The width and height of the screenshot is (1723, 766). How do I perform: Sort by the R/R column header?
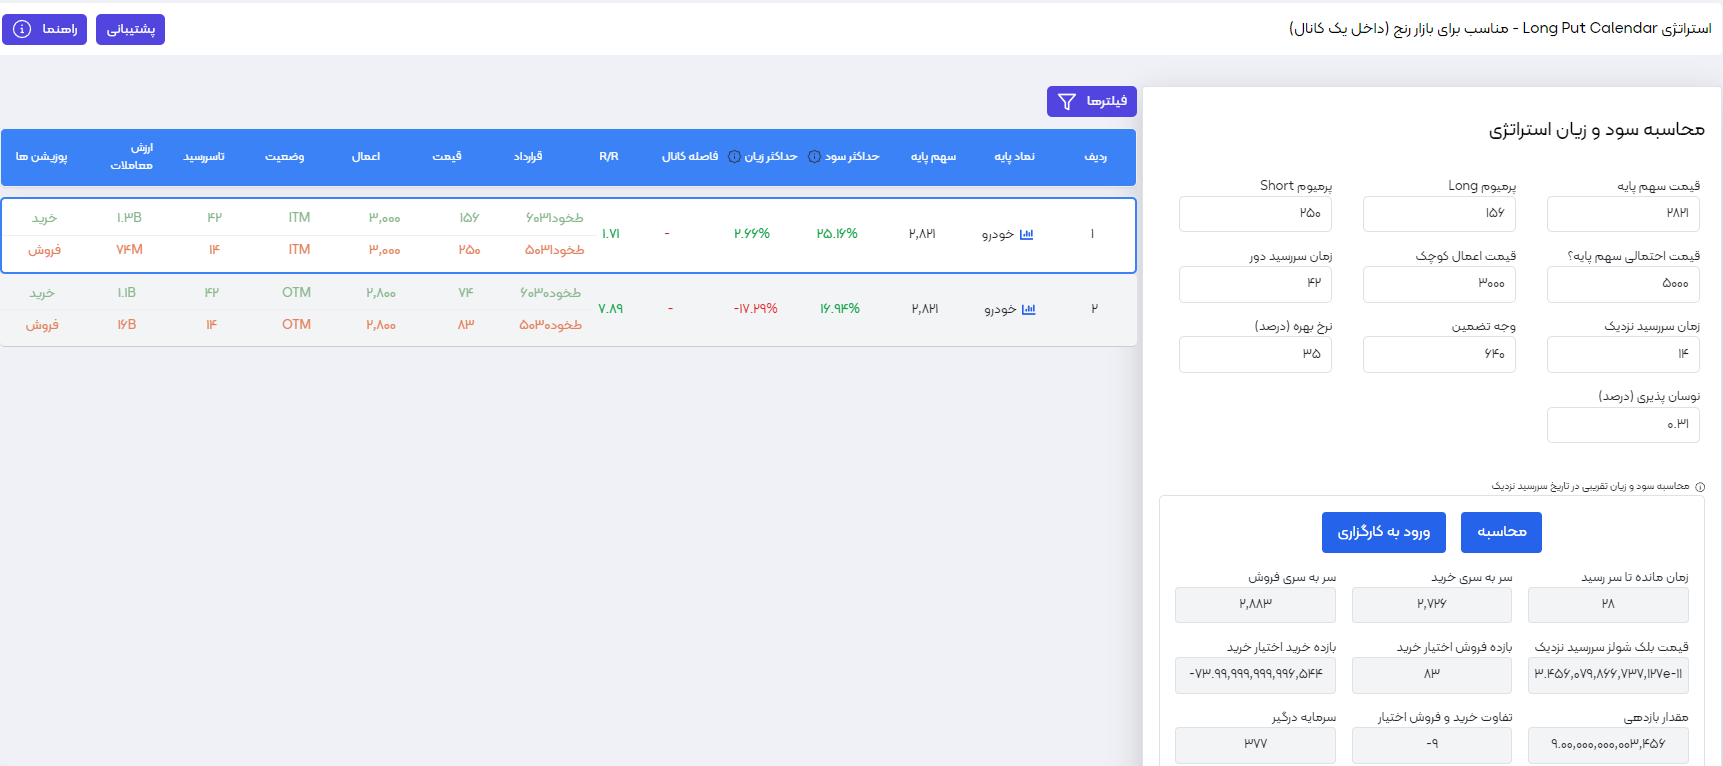pos(608,157)
